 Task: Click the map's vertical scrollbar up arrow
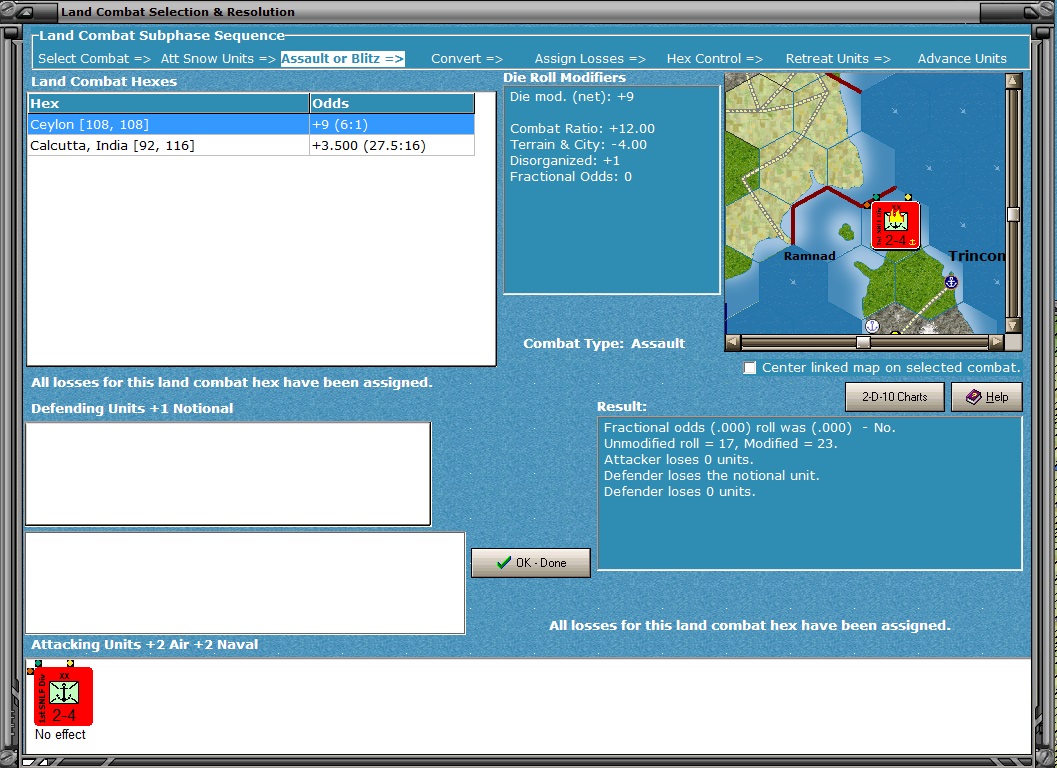1013,81
